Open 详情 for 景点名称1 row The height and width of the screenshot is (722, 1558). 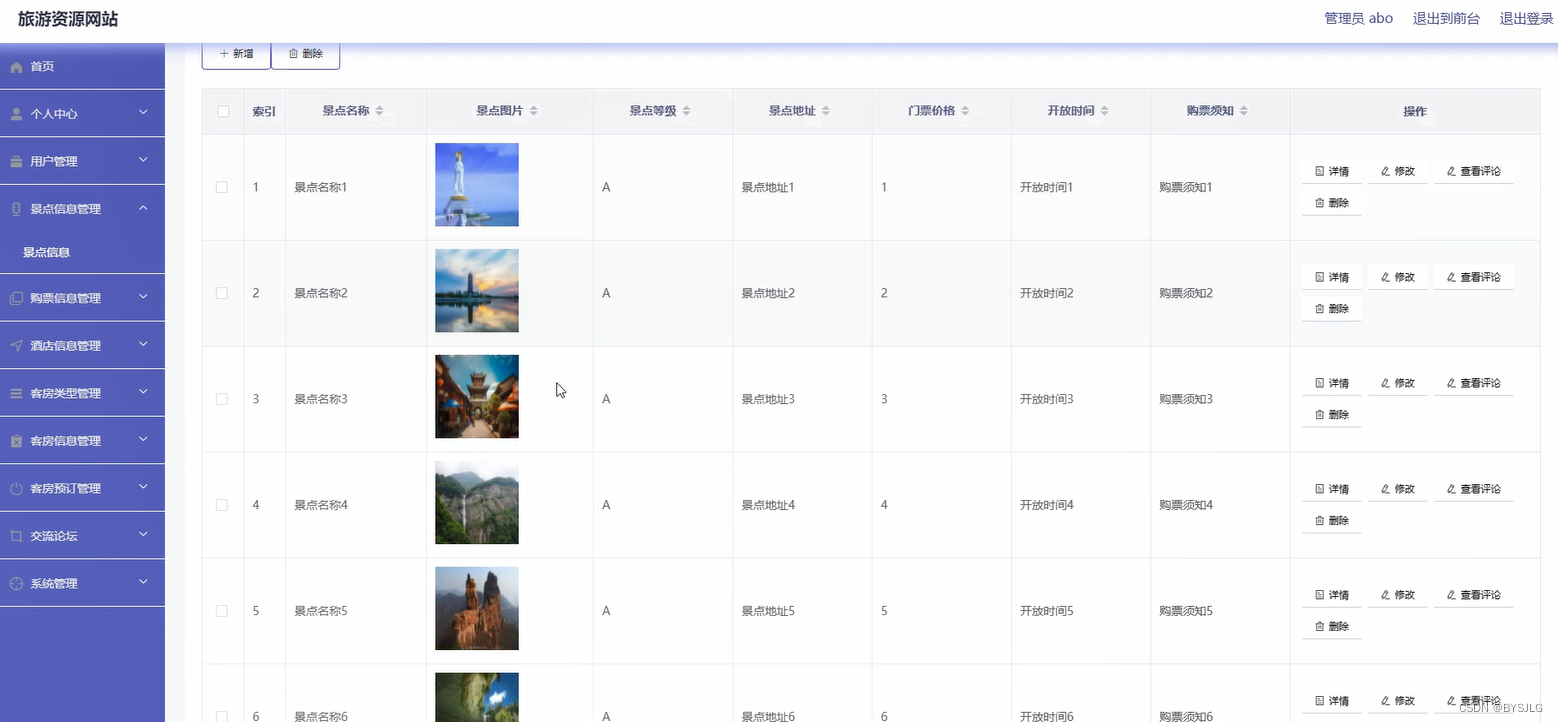(1332, 171)
